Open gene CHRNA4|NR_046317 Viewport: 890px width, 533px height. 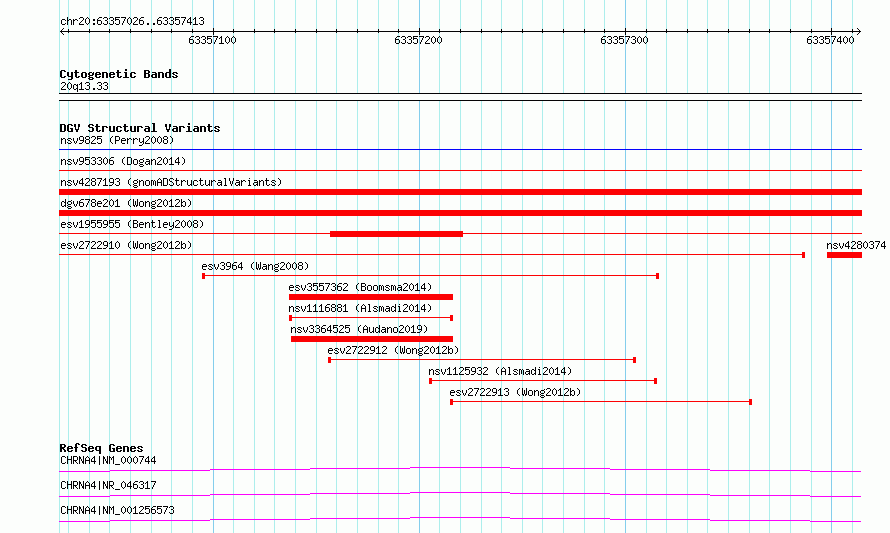coord(108,485)
